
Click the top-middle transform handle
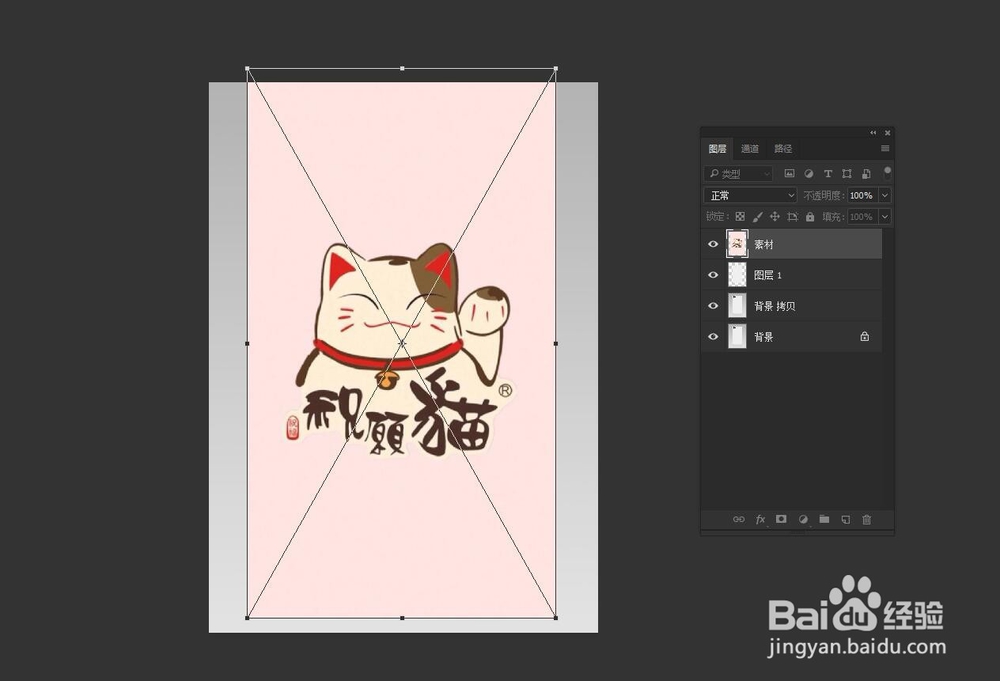402,68
